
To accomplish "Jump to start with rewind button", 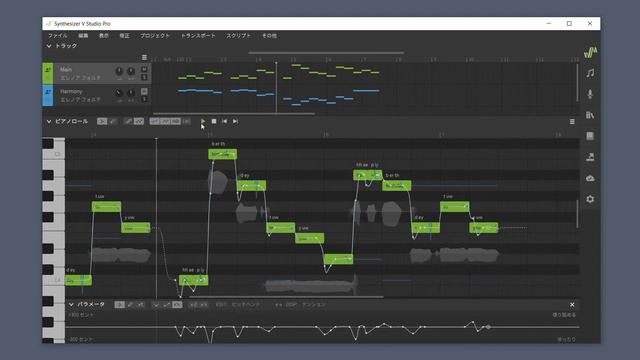I will [224, 121].
